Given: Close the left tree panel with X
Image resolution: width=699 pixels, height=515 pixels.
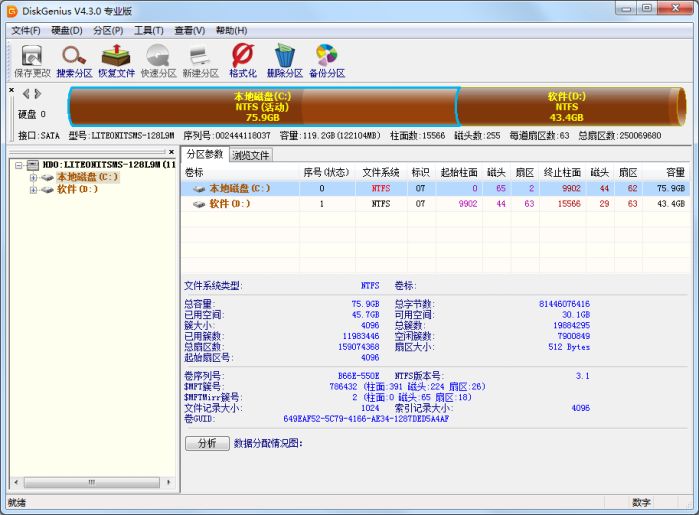Looking at the screenshot, I should click(x=172, y=152).
